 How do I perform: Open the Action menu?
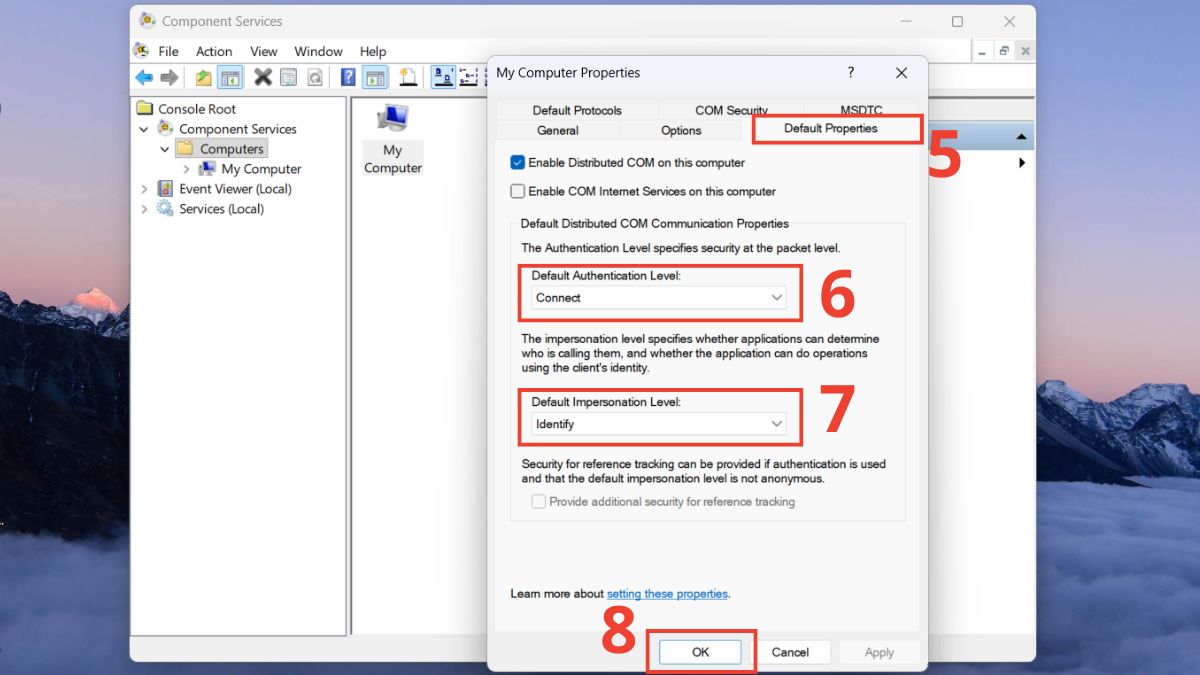(214, 51)
